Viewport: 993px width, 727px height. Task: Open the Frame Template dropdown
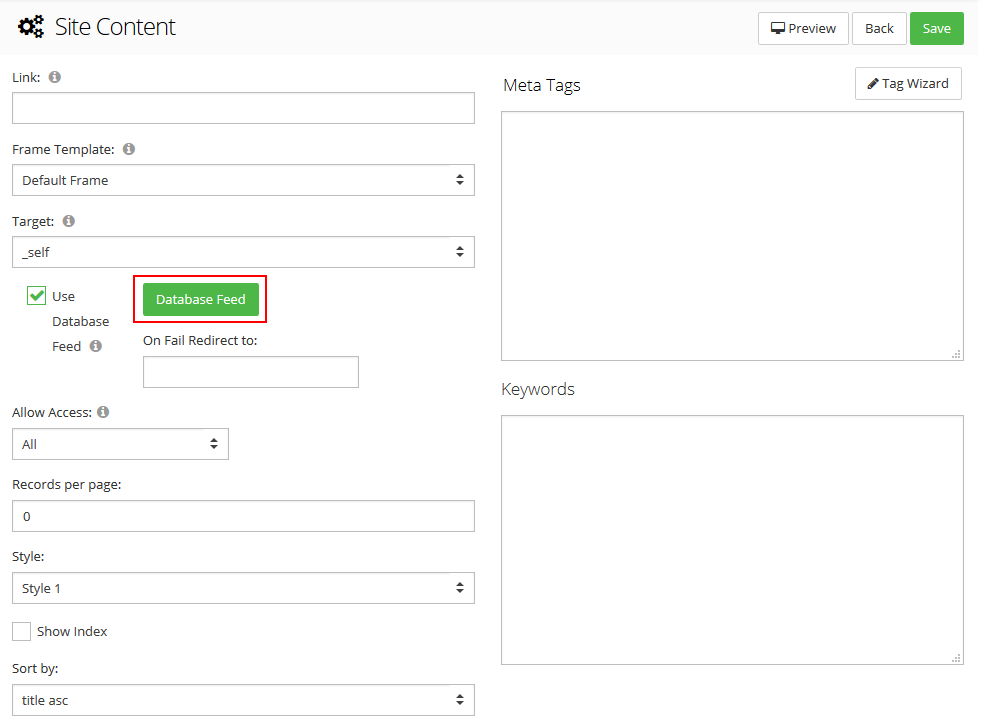coord(243,180)
